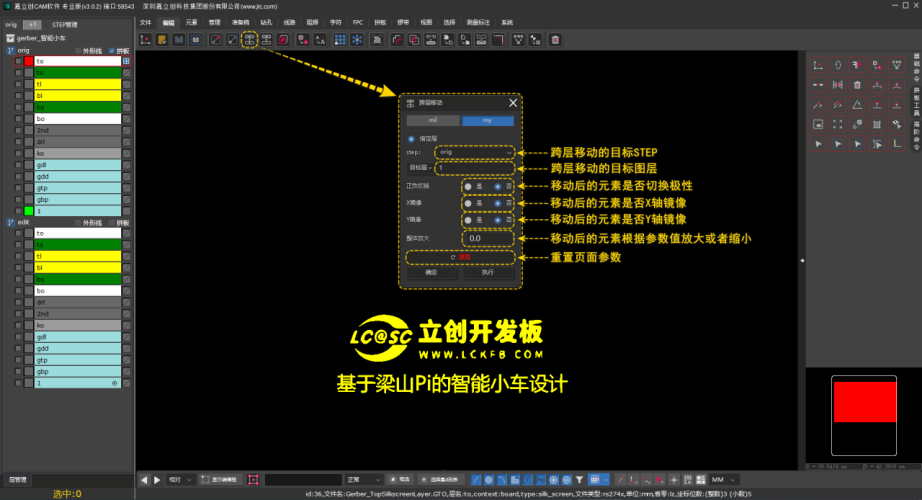Click the next arrow in bottom bar
Viewport: 922px width, 500px height.
pyautogui.click(x=157, y=480)
